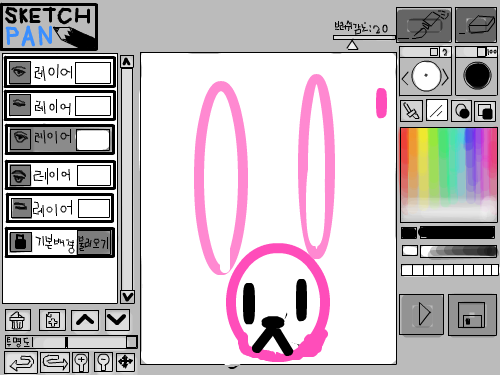Click the play triangle button
The image size is (500, 375).
point(422,314)
